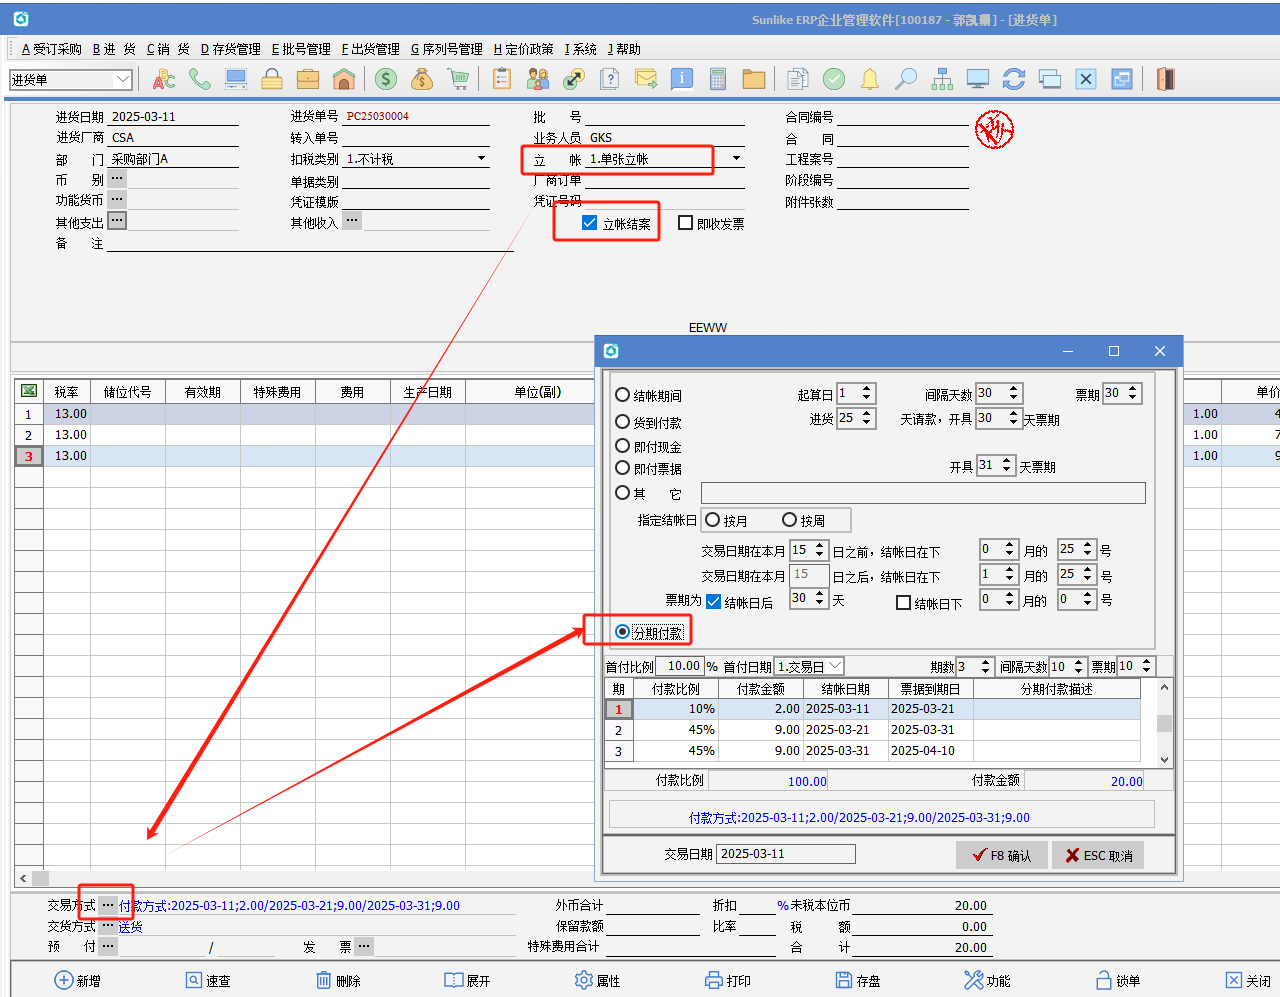Click the organization chart toolbar icon
The height and width of the screenshot is (997, 1280).
coord(942,79)
